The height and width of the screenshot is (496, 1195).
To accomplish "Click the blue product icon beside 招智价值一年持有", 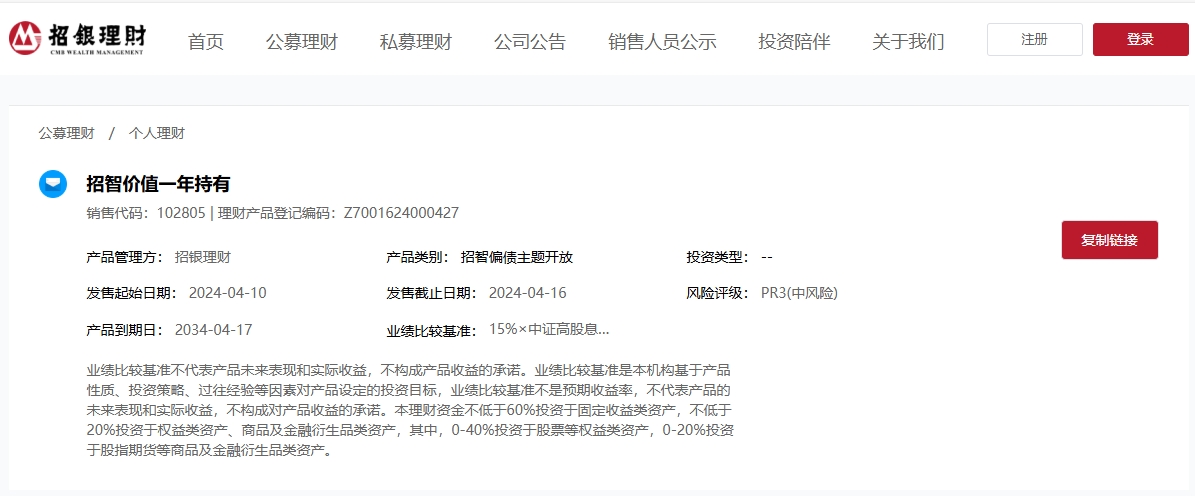I will pyautogui.click(x=53, y=184).
